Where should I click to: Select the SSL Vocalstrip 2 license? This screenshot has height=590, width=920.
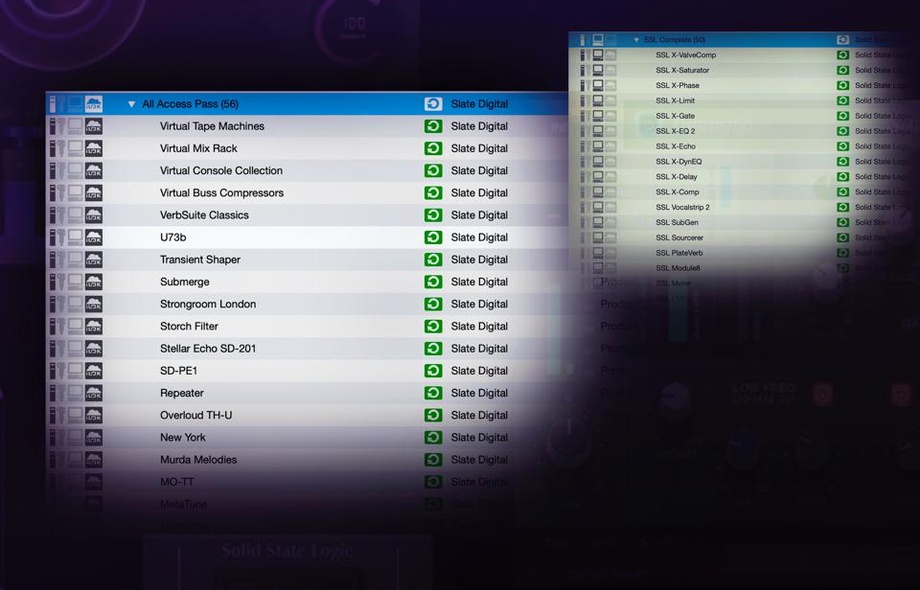(682, 208)
